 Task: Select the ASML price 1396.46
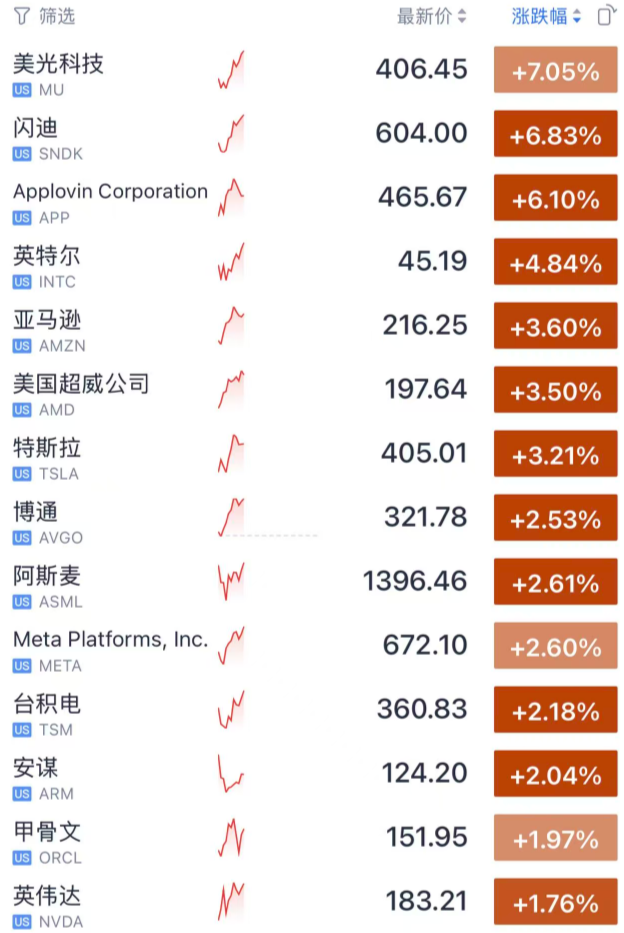click(415, 581)
